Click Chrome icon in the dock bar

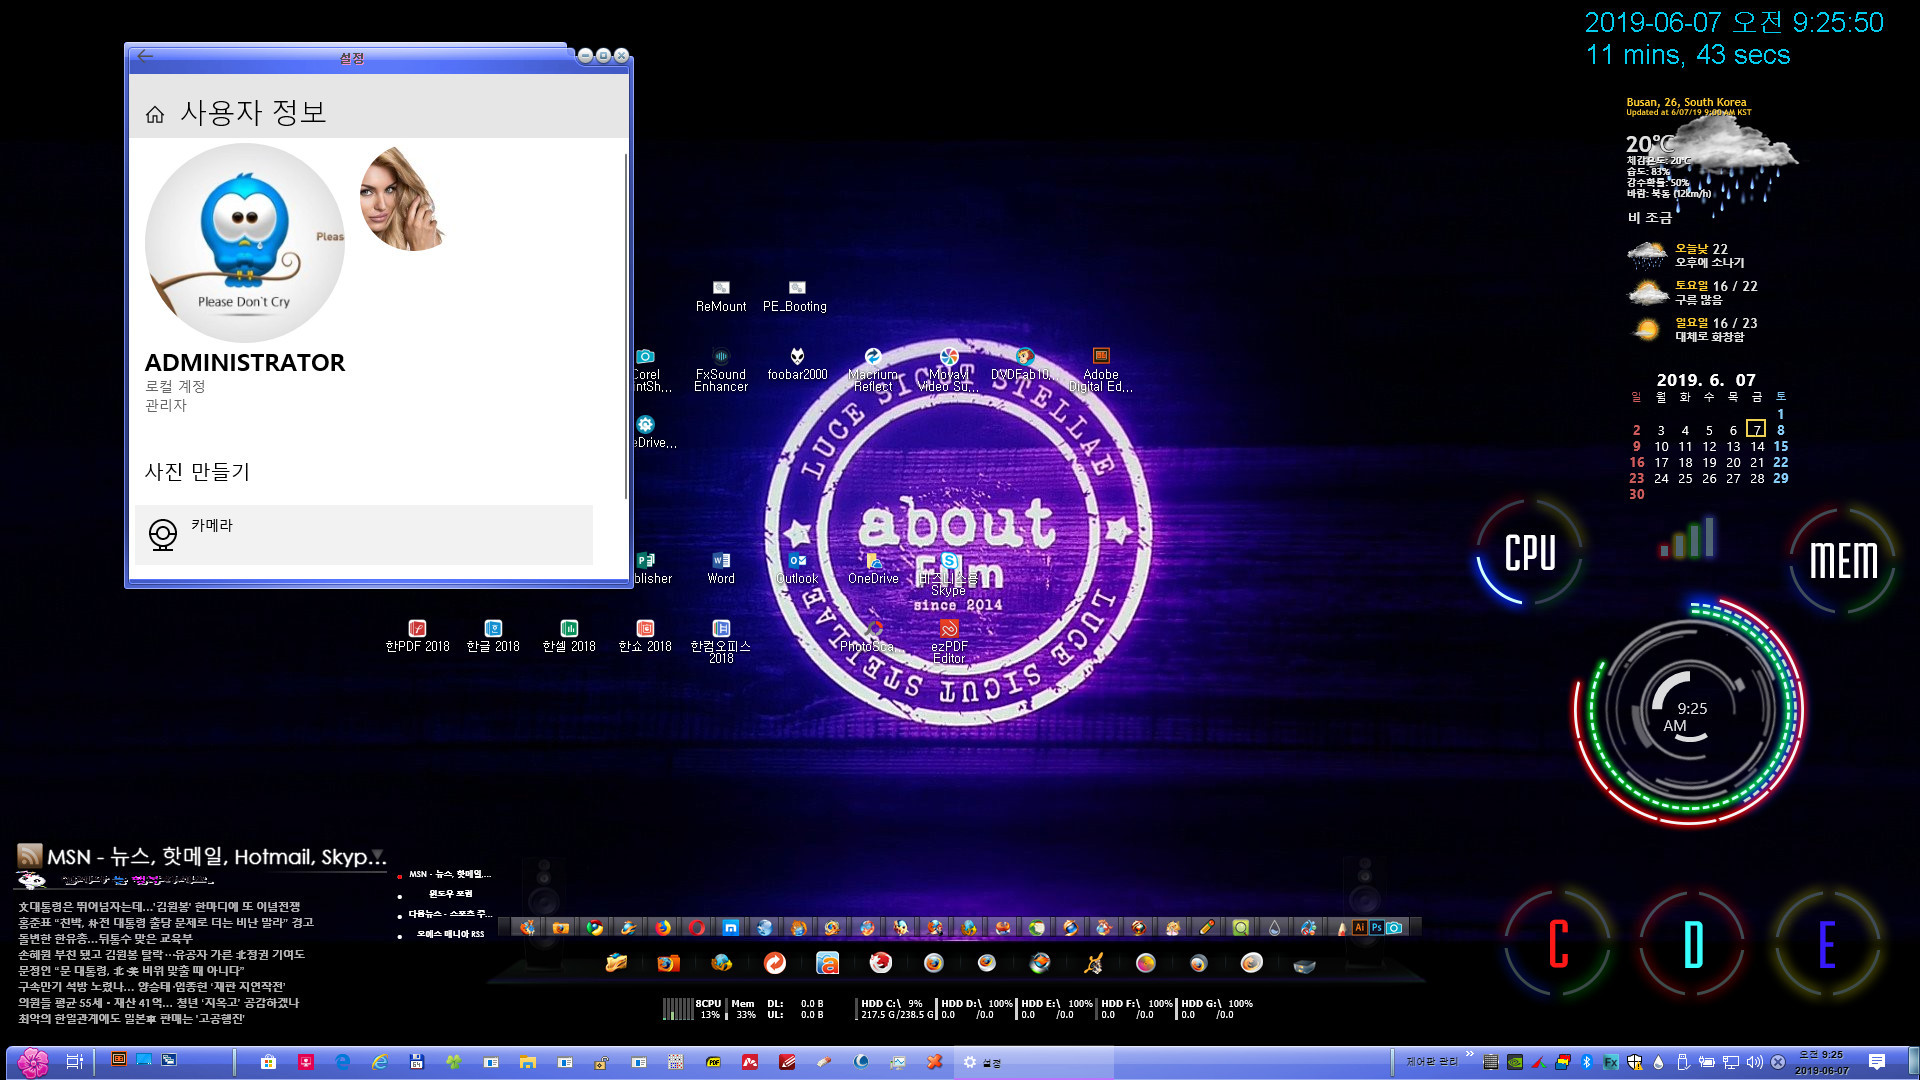click(595, 927)
